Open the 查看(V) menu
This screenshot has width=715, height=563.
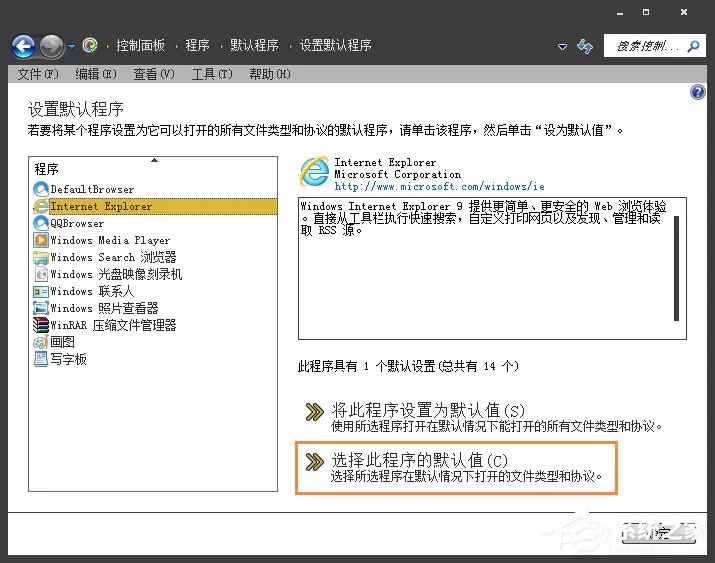154,74
